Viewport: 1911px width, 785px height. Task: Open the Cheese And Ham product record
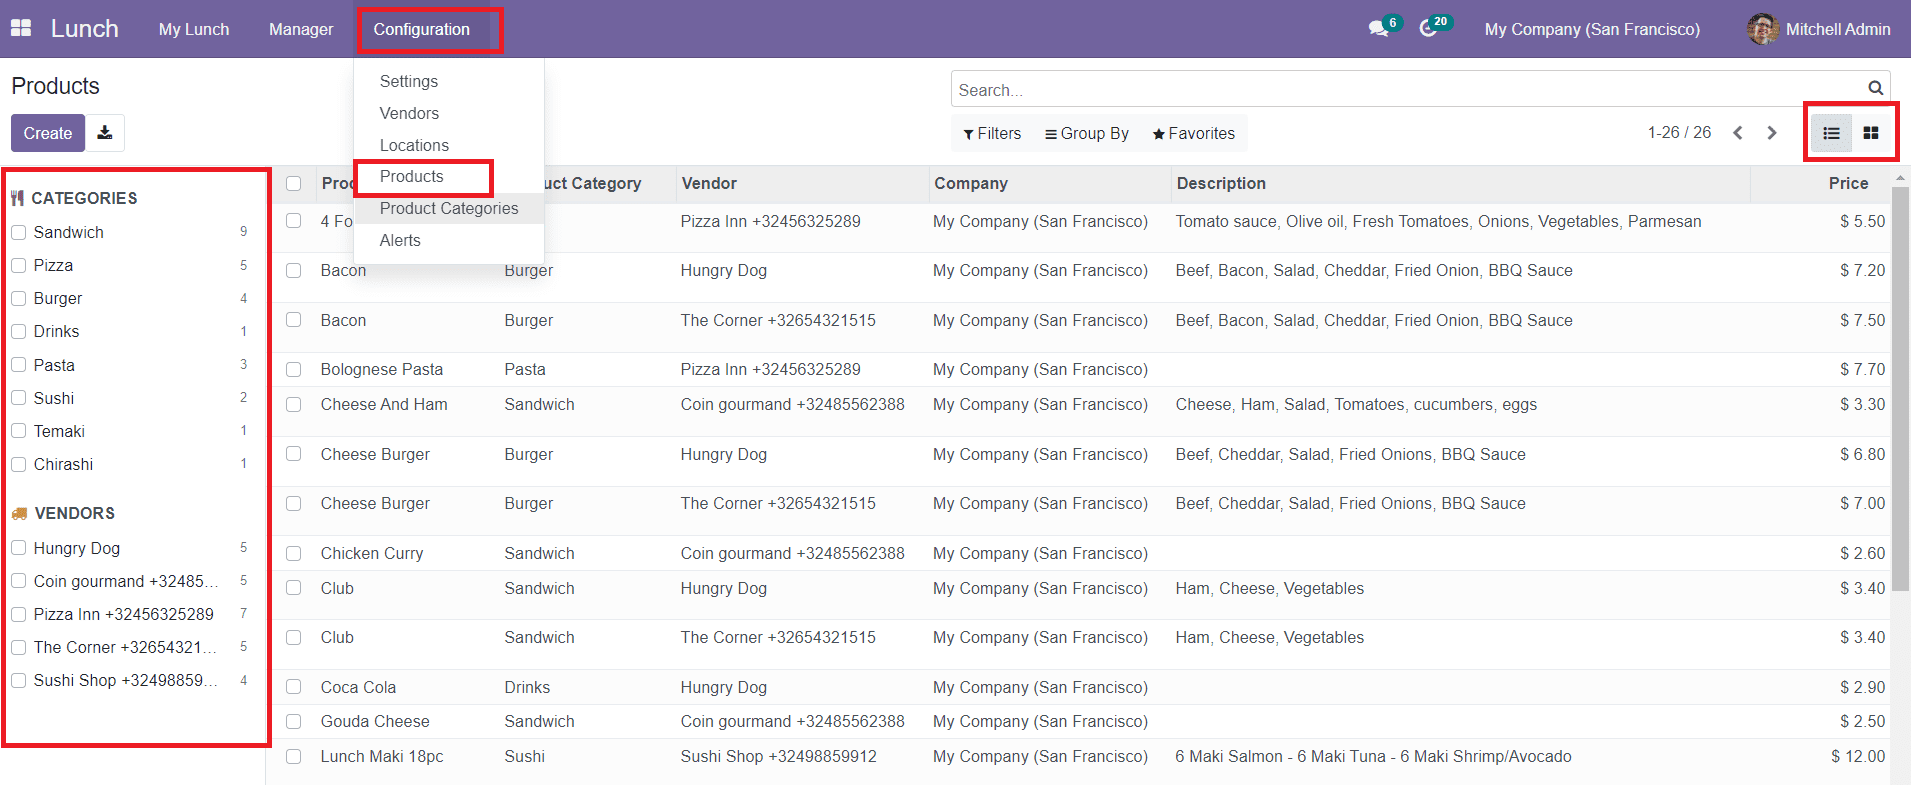click(x=384, y=405)
